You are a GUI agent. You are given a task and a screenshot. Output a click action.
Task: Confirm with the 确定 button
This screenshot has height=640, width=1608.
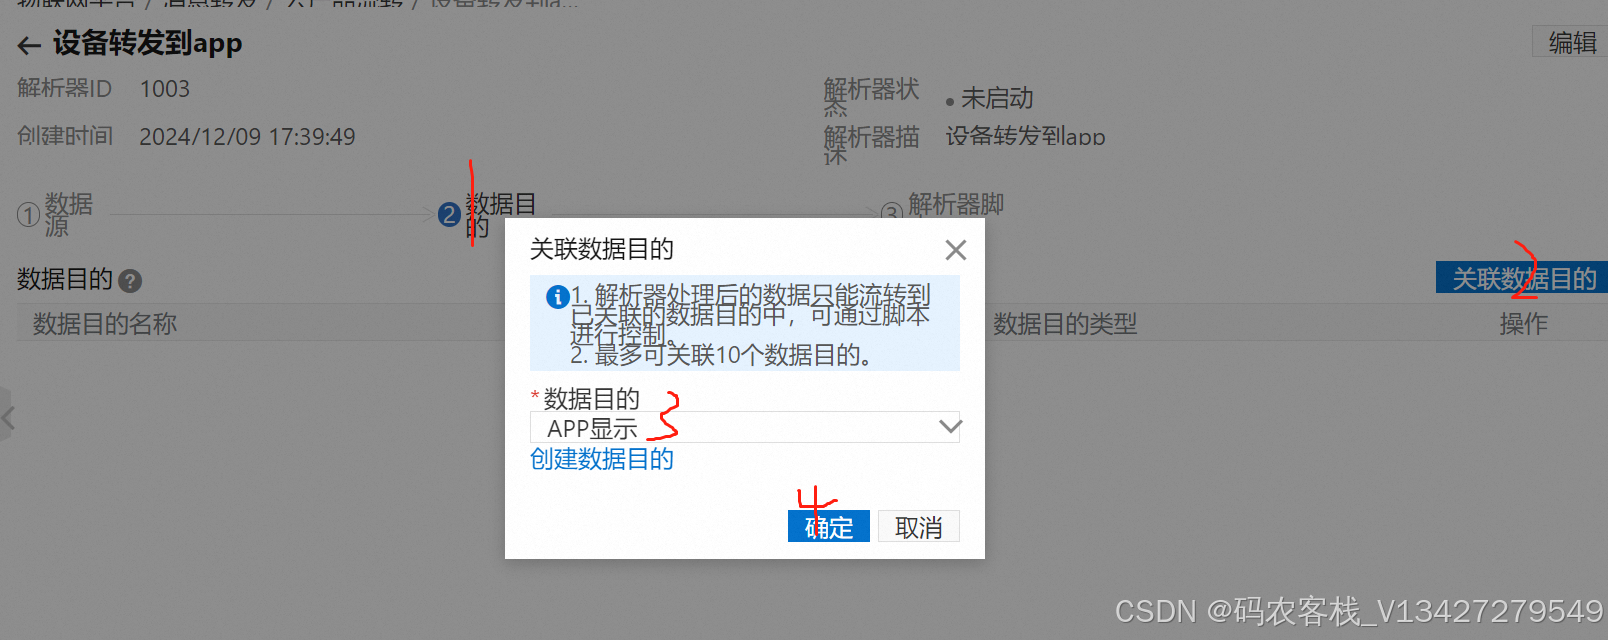click(x=829, y=526)
